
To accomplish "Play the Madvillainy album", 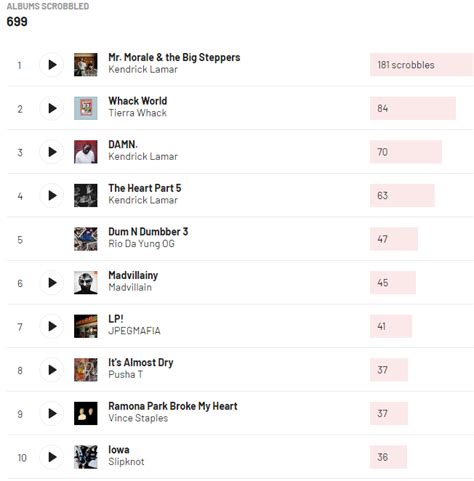I will (x=52, y=283).
